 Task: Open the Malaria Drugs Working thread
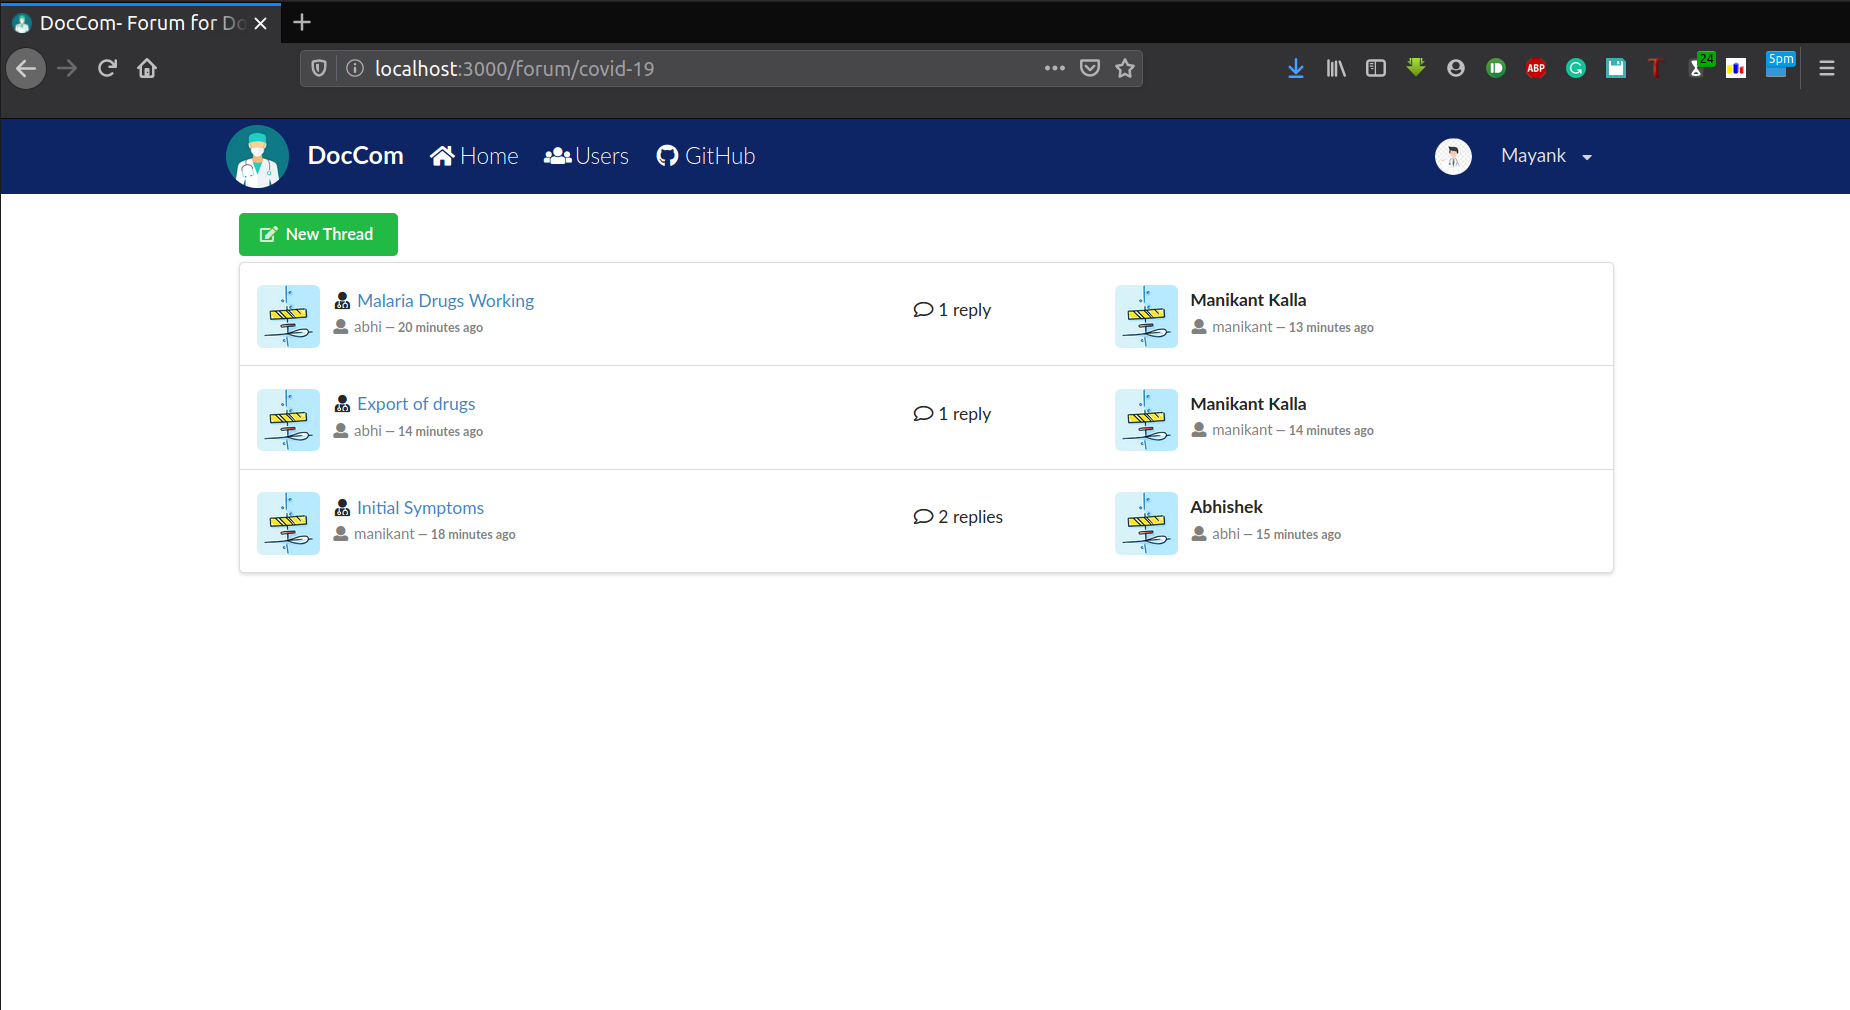445,301
